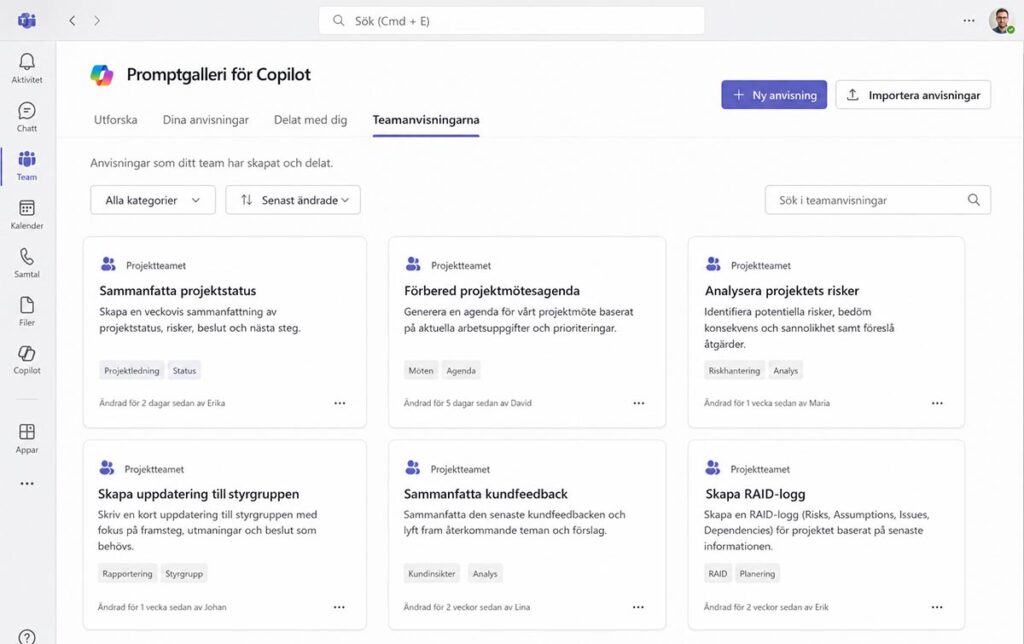Click the RAID tag
This screenshot has height=644, width=1024.
pos(718,573)
